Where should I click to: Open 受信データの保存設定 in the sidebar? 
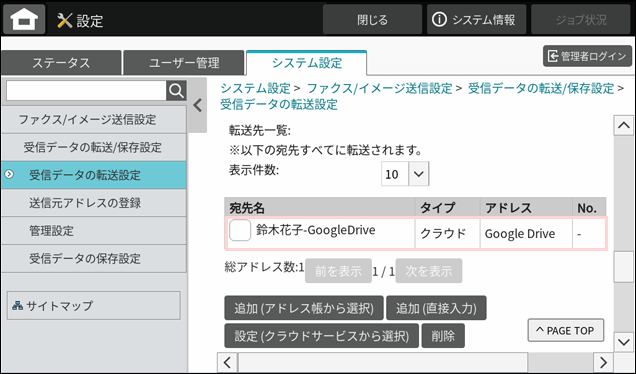tap(94, 258)
